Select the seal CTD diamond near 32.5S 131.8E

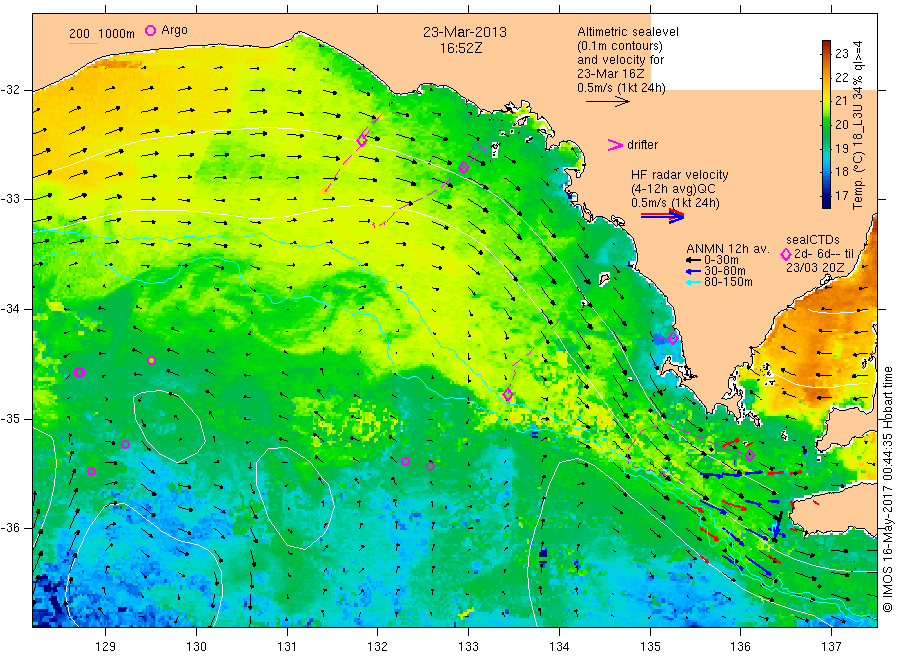(x=362, y=140)
